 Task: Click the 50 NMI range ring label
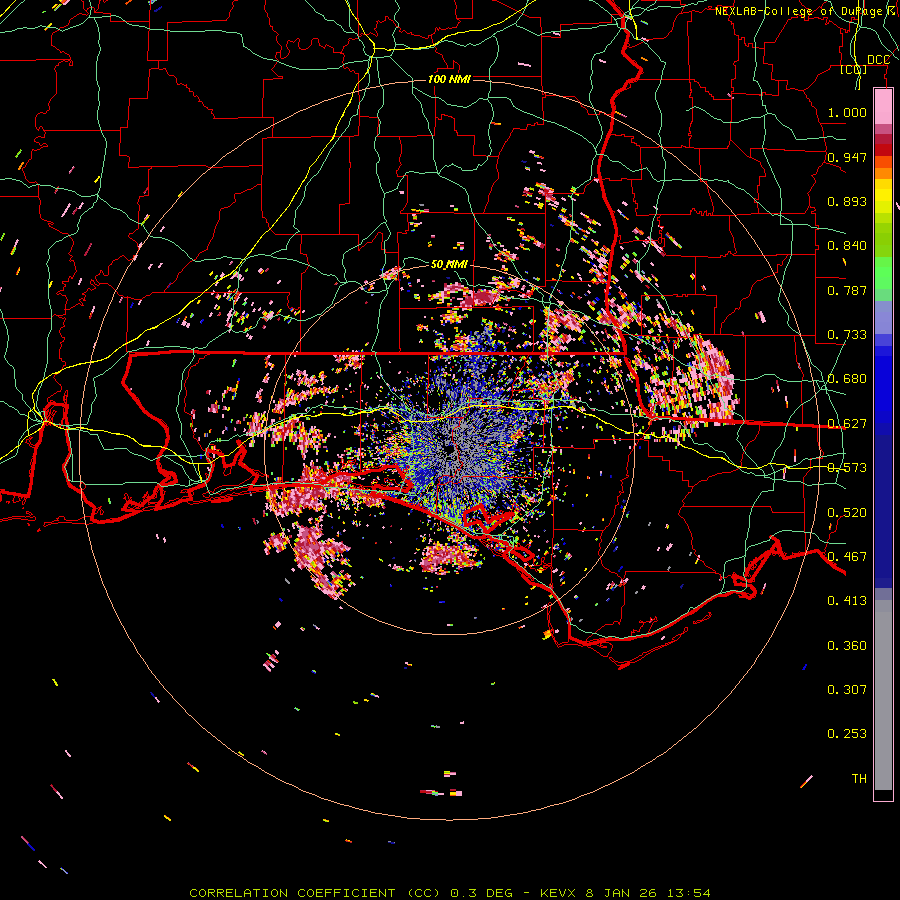(449, 264)
